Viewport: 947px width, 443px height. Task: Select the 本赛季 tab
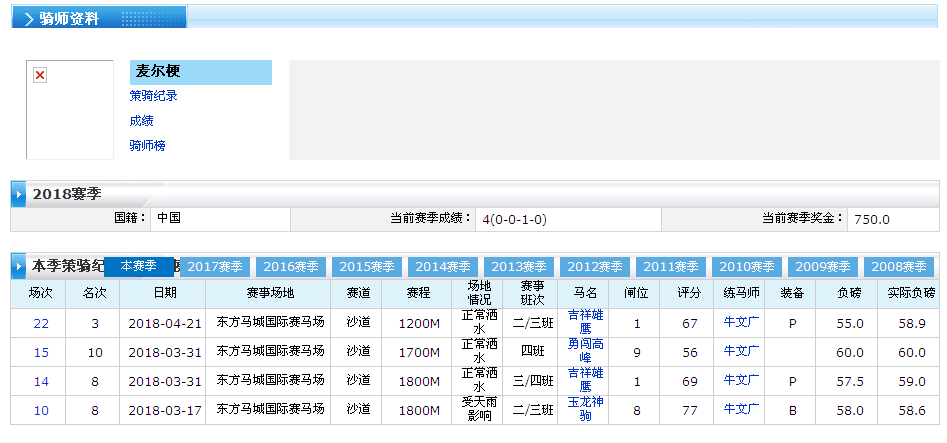[139, 266]
